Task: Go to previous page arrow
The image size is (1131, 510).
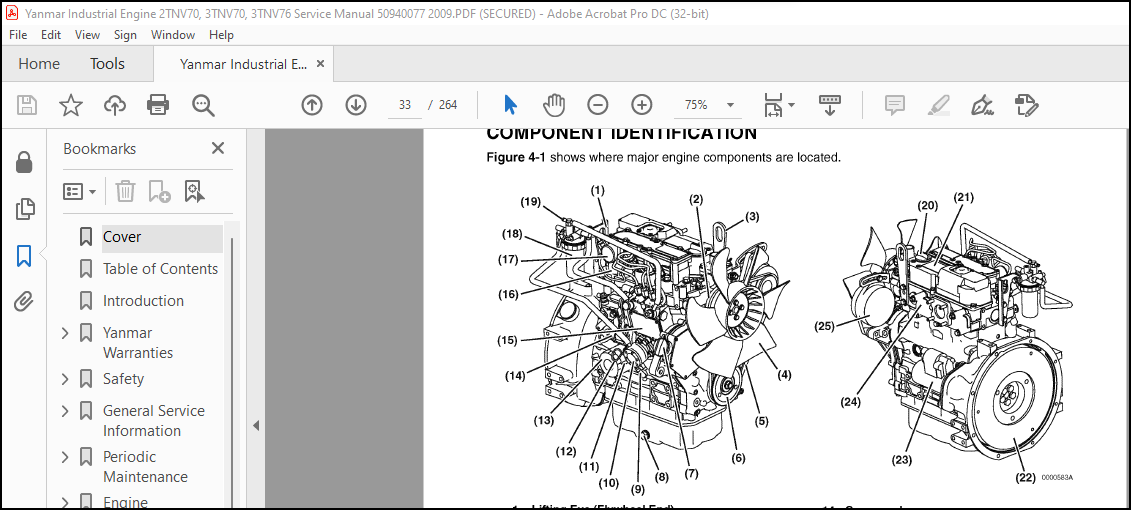Action: [312, 105]
